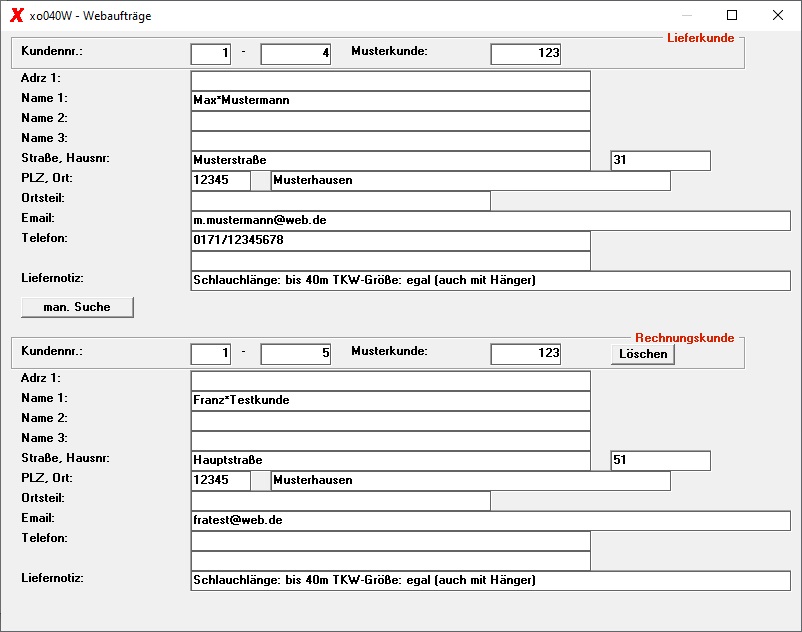Select the street field containing Hauptstraße

tap(391, 461)
